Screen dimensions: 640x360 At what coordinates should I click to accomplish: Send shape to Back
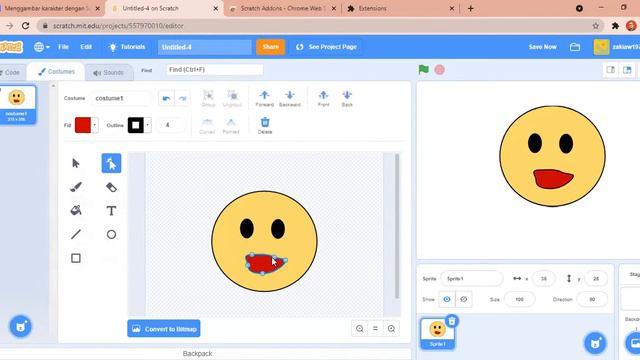click(347, 98)
